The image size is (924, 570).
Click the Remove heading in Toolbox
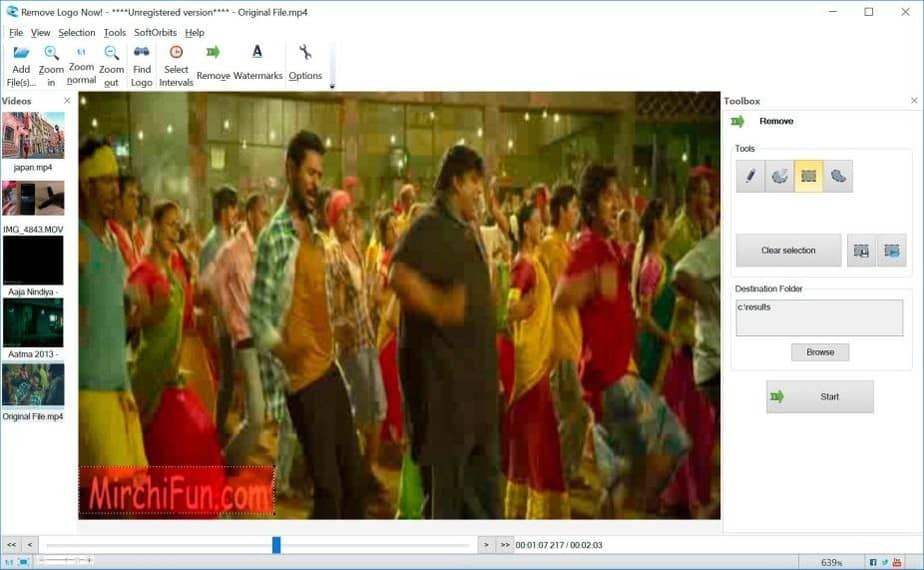tap(776, 121)
